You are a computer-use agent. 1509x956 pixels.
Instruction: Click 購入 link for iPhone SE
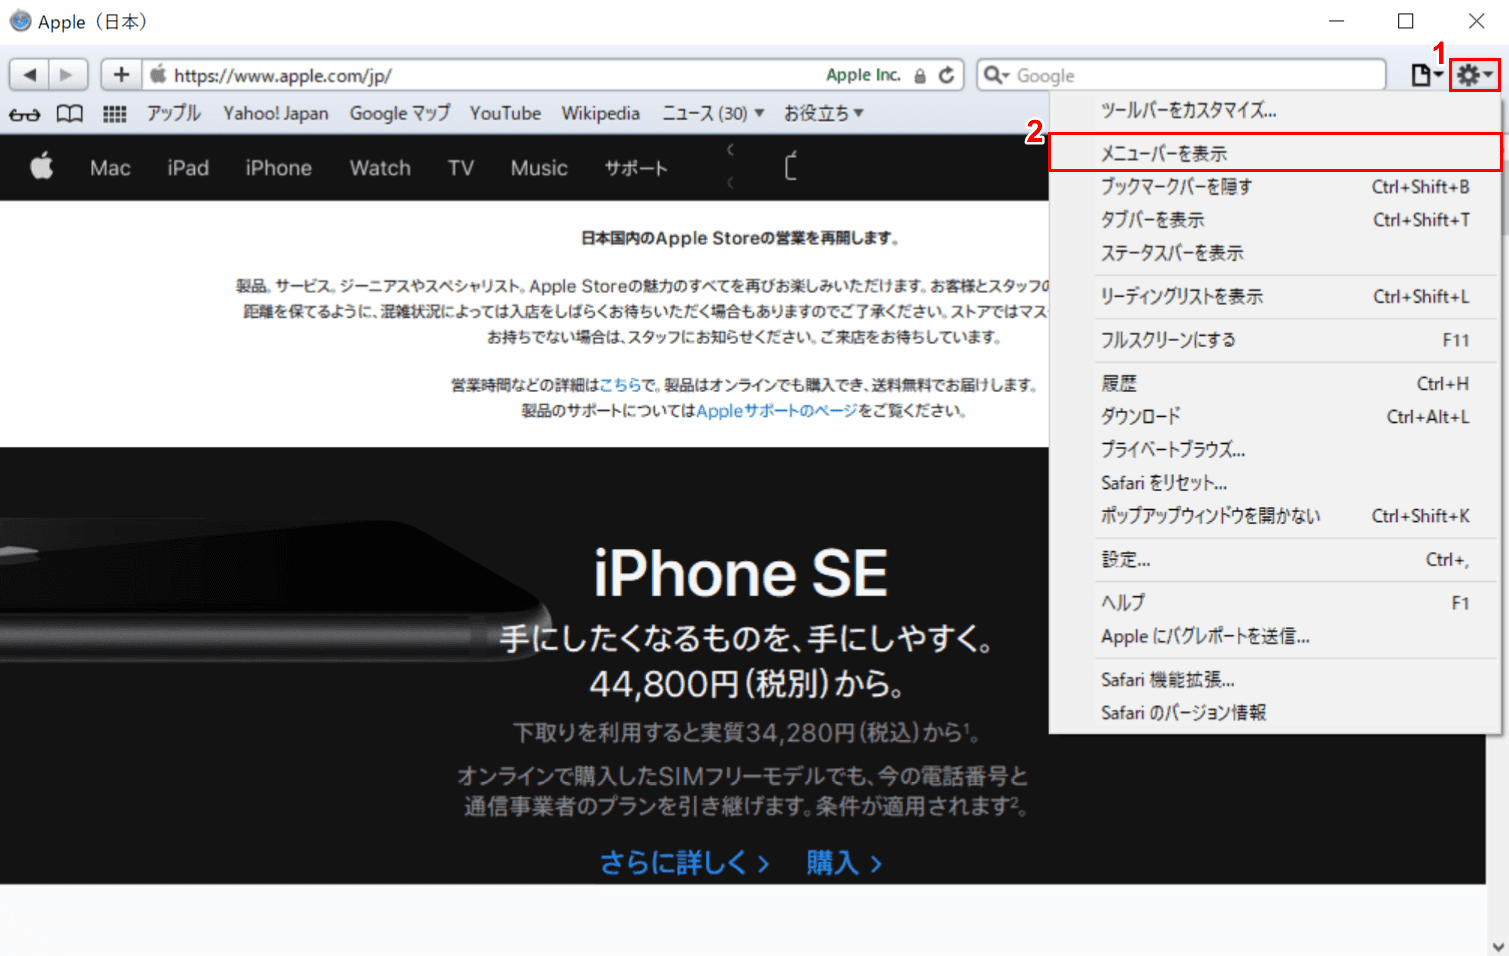pos(844,862)
